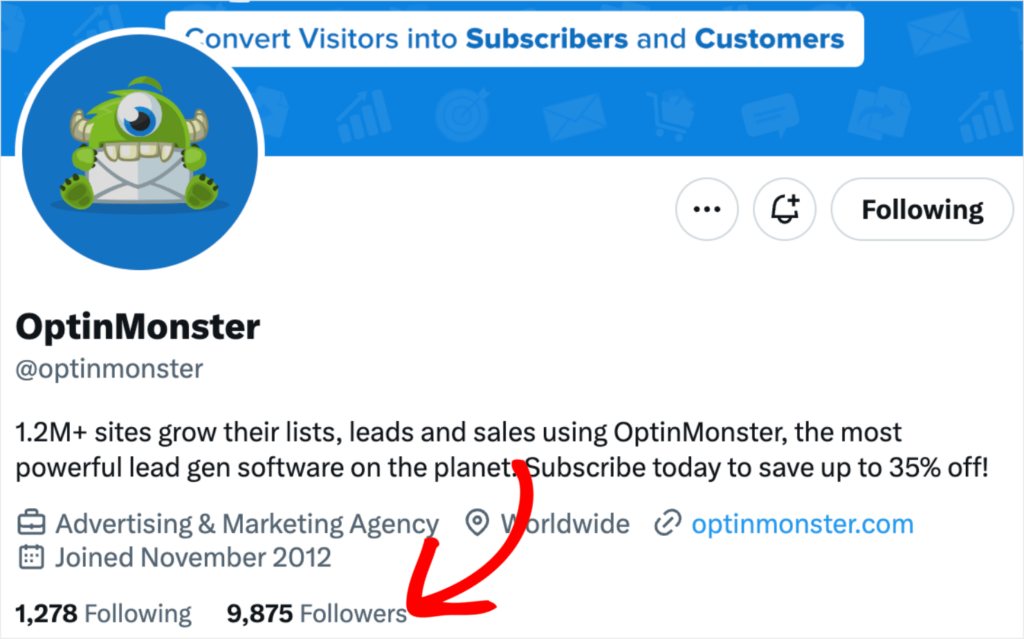The width and height of the screenshot is (1024, 639).
Task: Click the chain link icon beside the website
Action: click(x=666, y=524)
